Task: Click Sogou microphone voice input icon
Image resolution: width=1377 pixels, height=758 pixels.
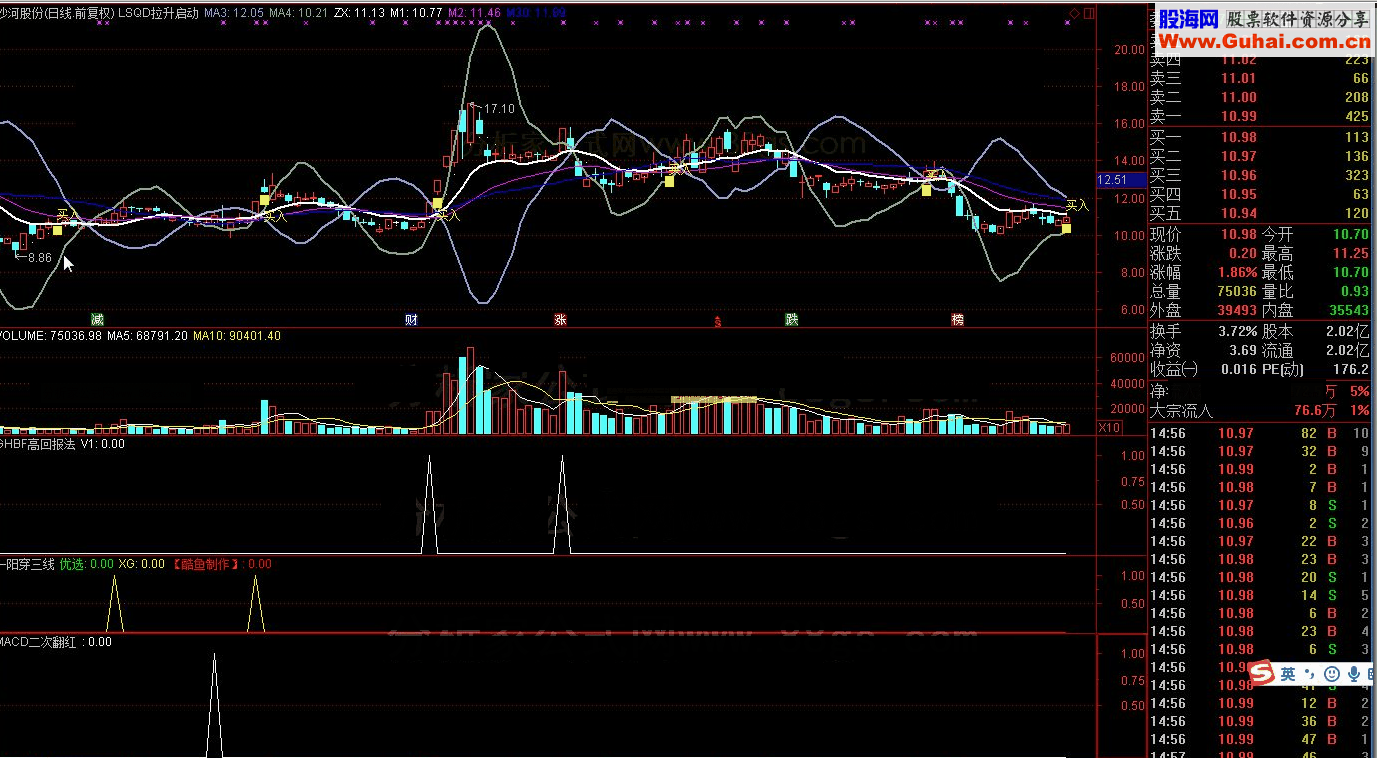Action: pyautogui.click(x=1353, y=674)
